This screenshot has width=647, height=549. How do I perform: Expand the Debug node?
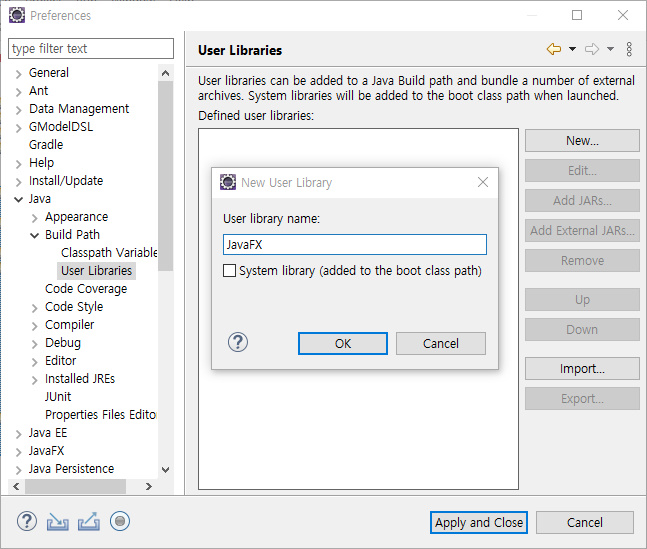click(x=35, y=344)
